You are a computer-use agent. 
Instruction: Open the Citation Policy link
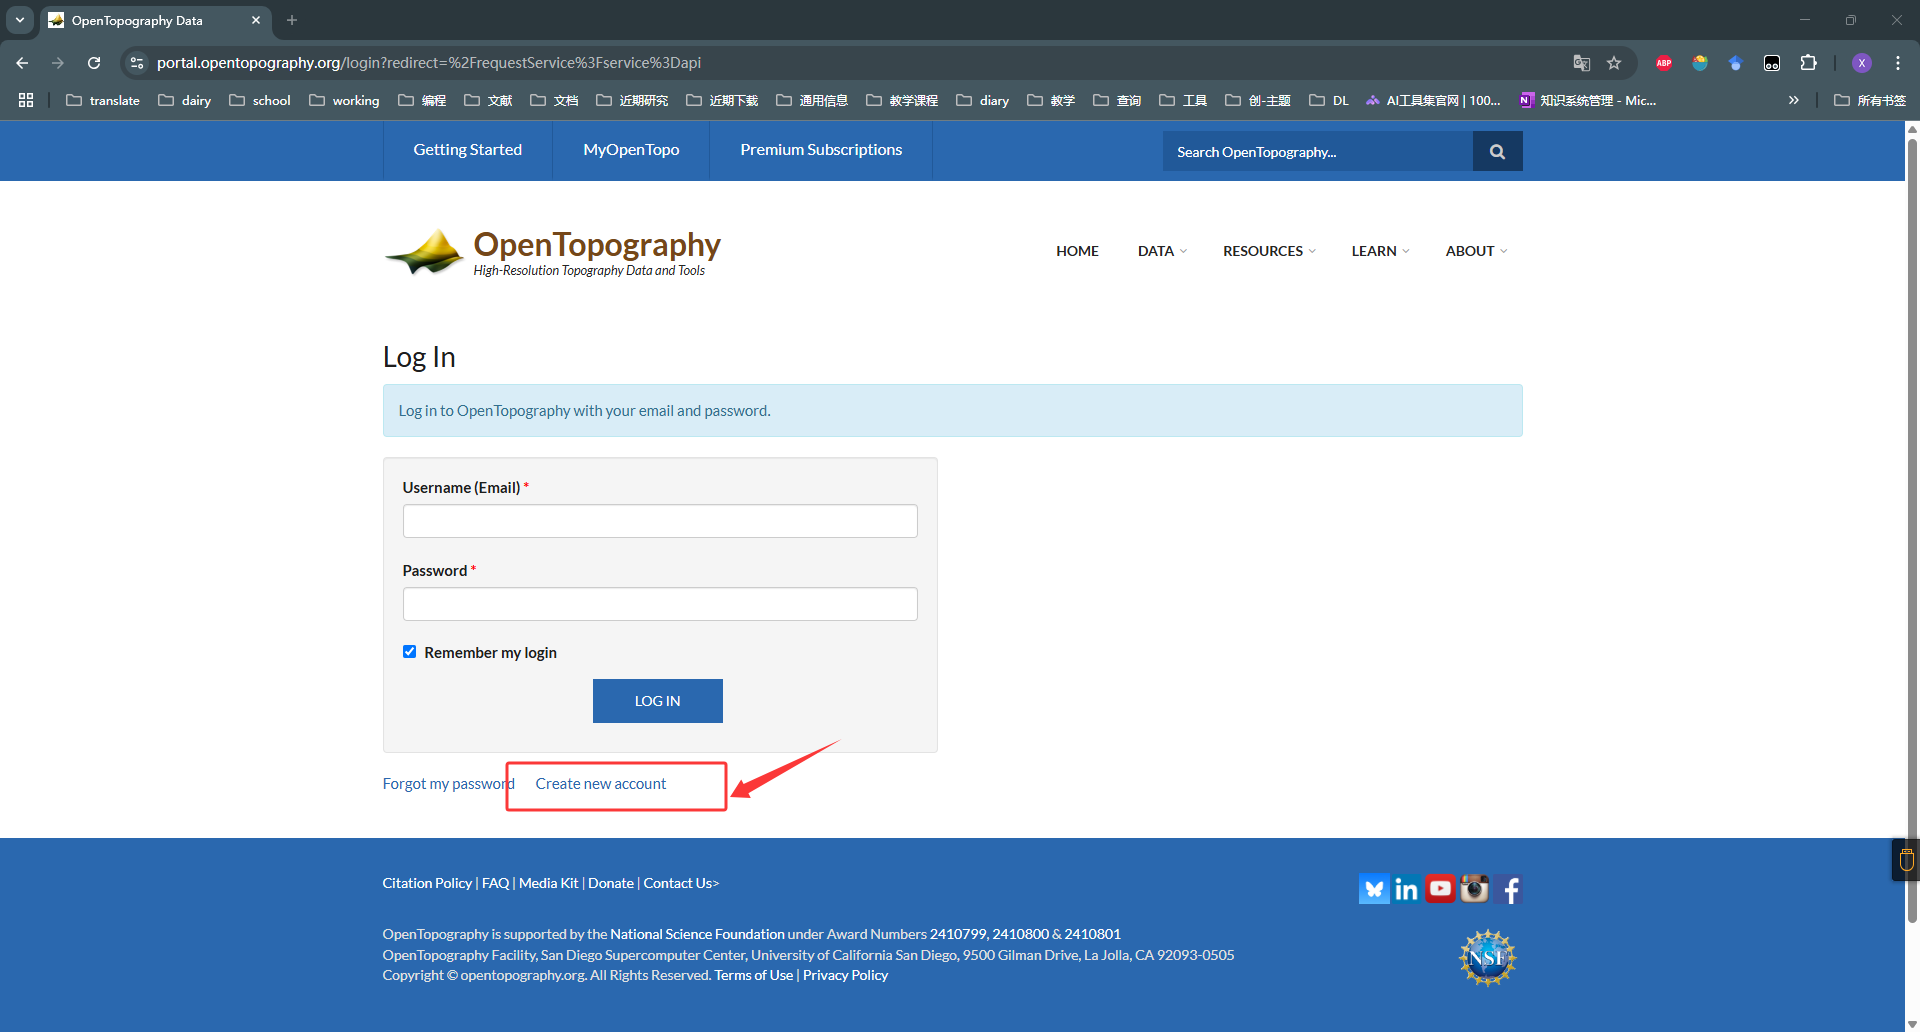coord(427,883)
